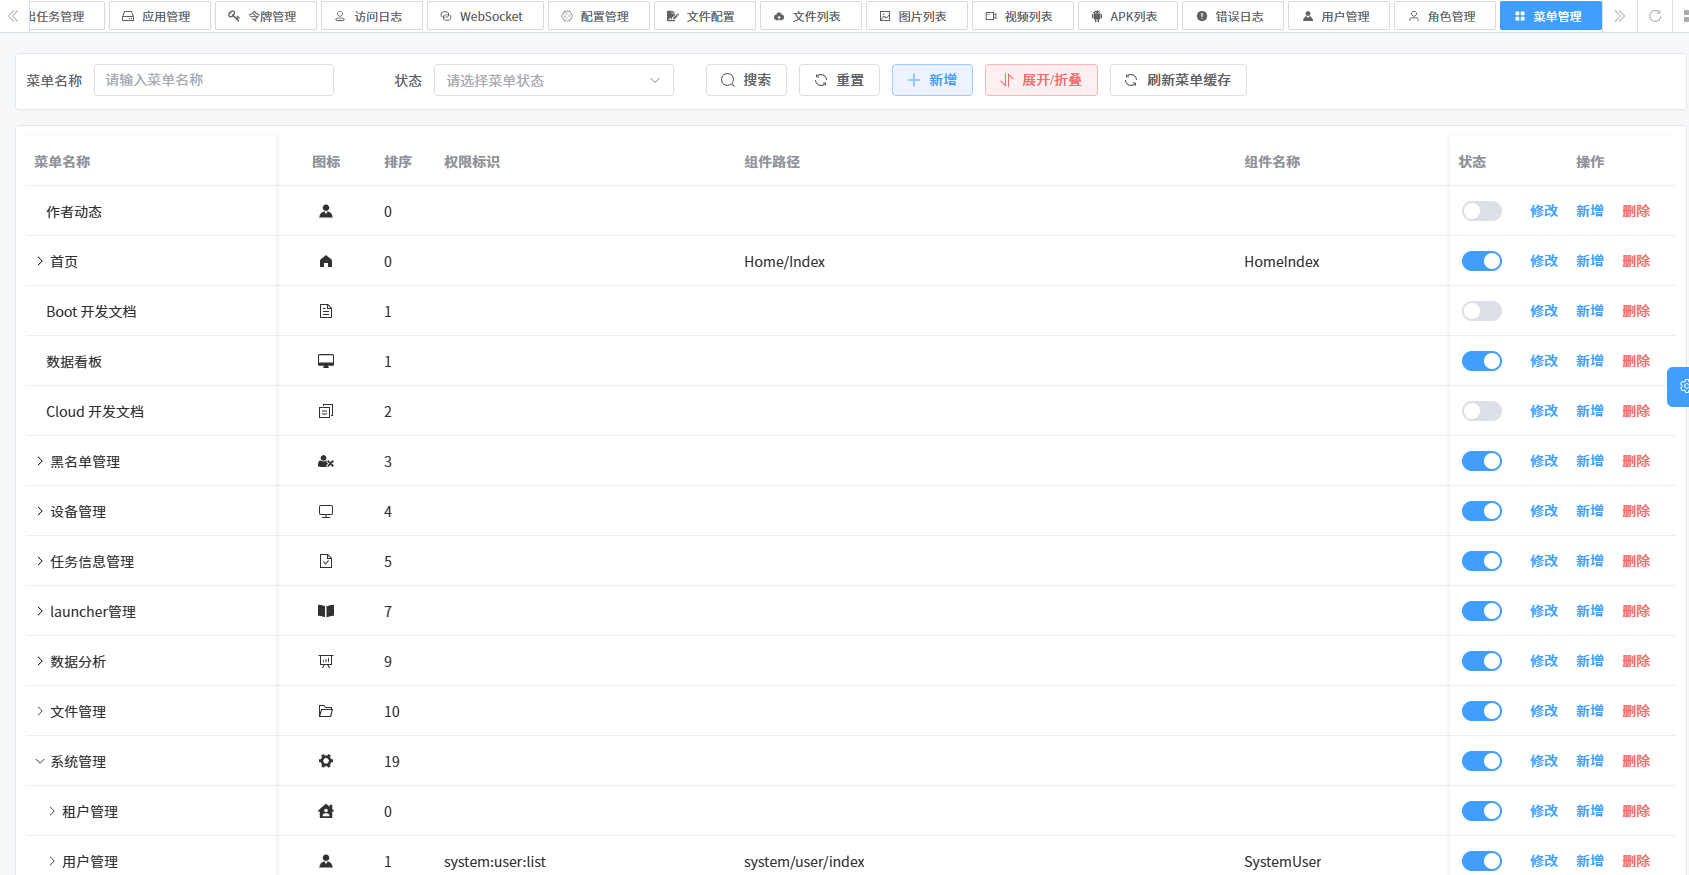This screenshot has height=875, width=1689.
Task: Expand the 数据分析 tree row
Action: 40,661
